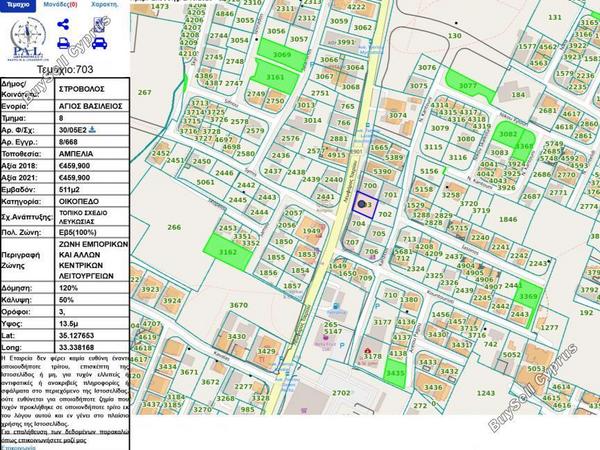Viewport: 600px width, 450px height.
Task: Switch to the Χαρακτη. tab
Action: tap(105, 5)
